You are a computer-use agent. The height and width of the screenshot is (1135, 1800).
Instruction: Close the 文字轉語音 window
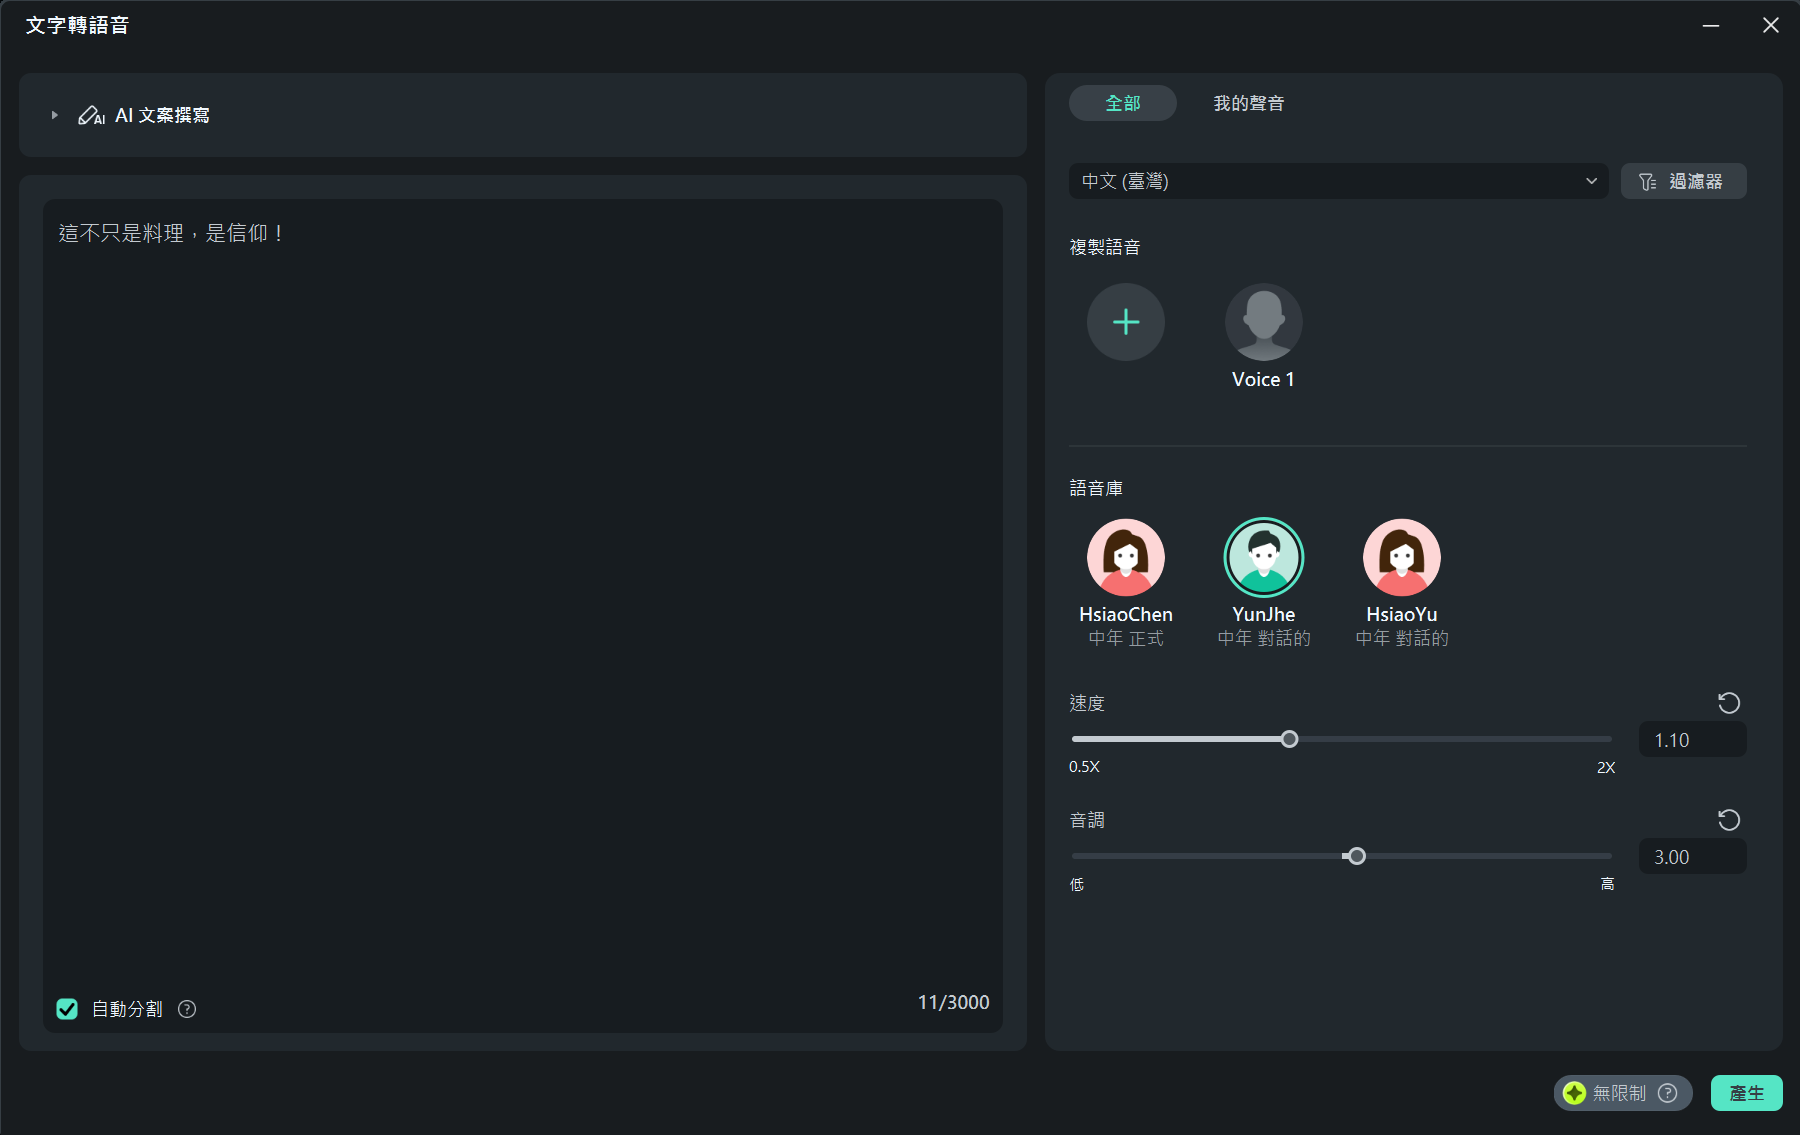pyautogui.click(x=1771, y=25)
